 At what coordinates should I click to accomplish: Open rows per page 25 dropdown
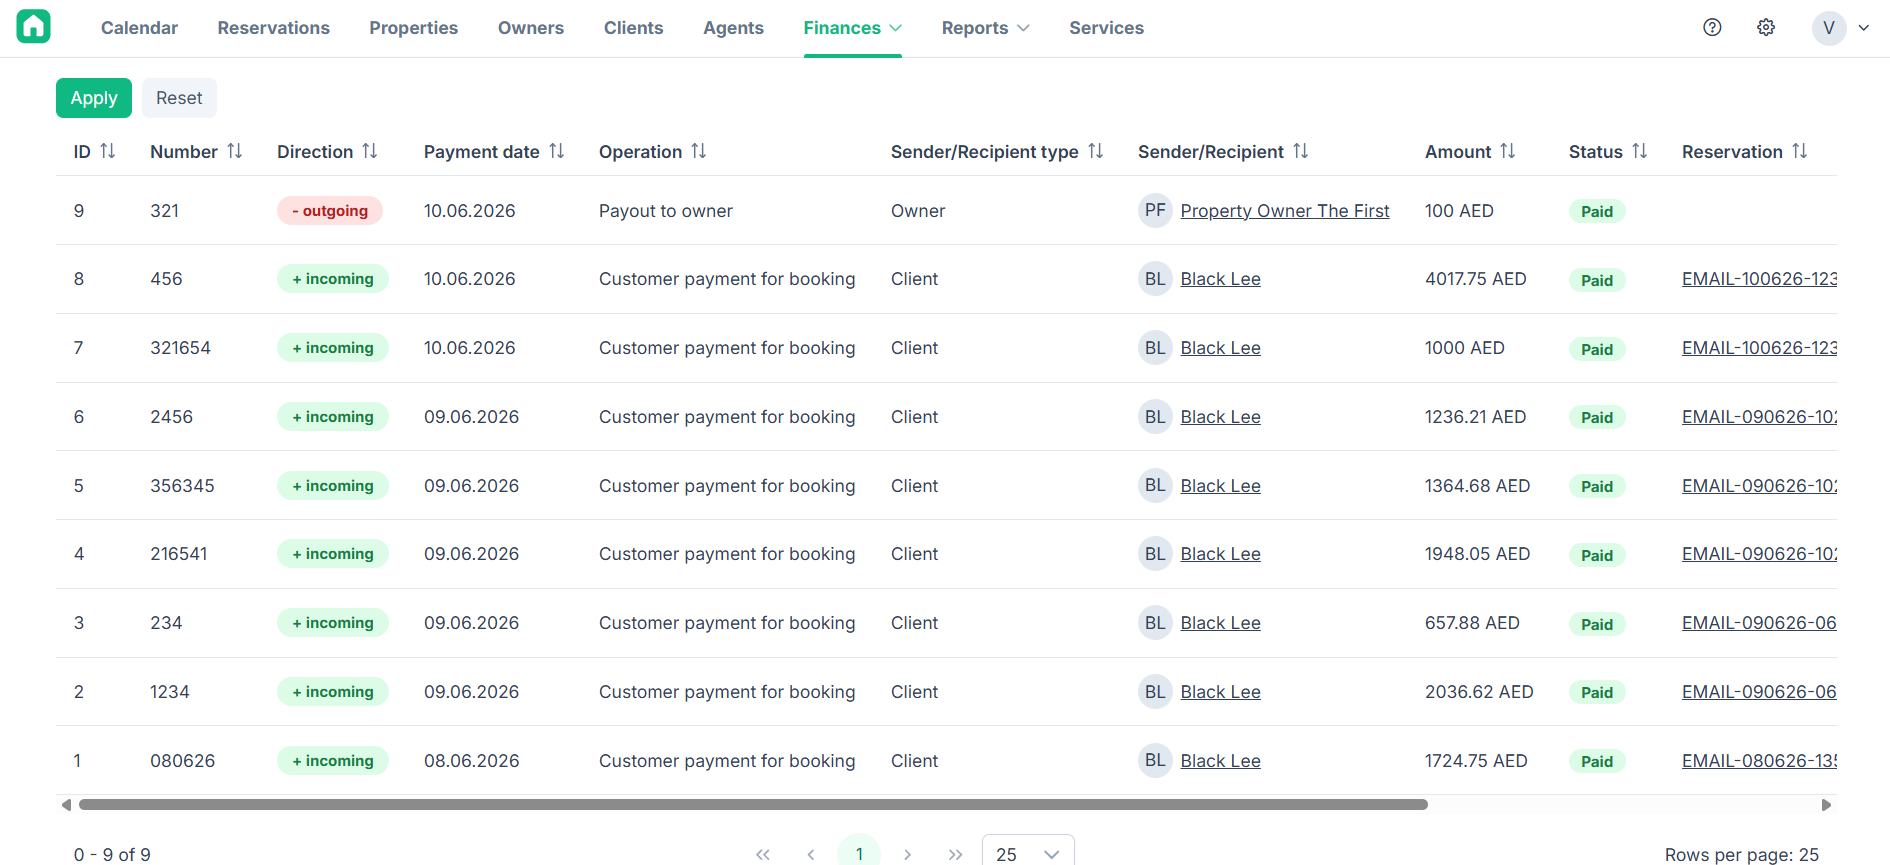point(1028,853)
